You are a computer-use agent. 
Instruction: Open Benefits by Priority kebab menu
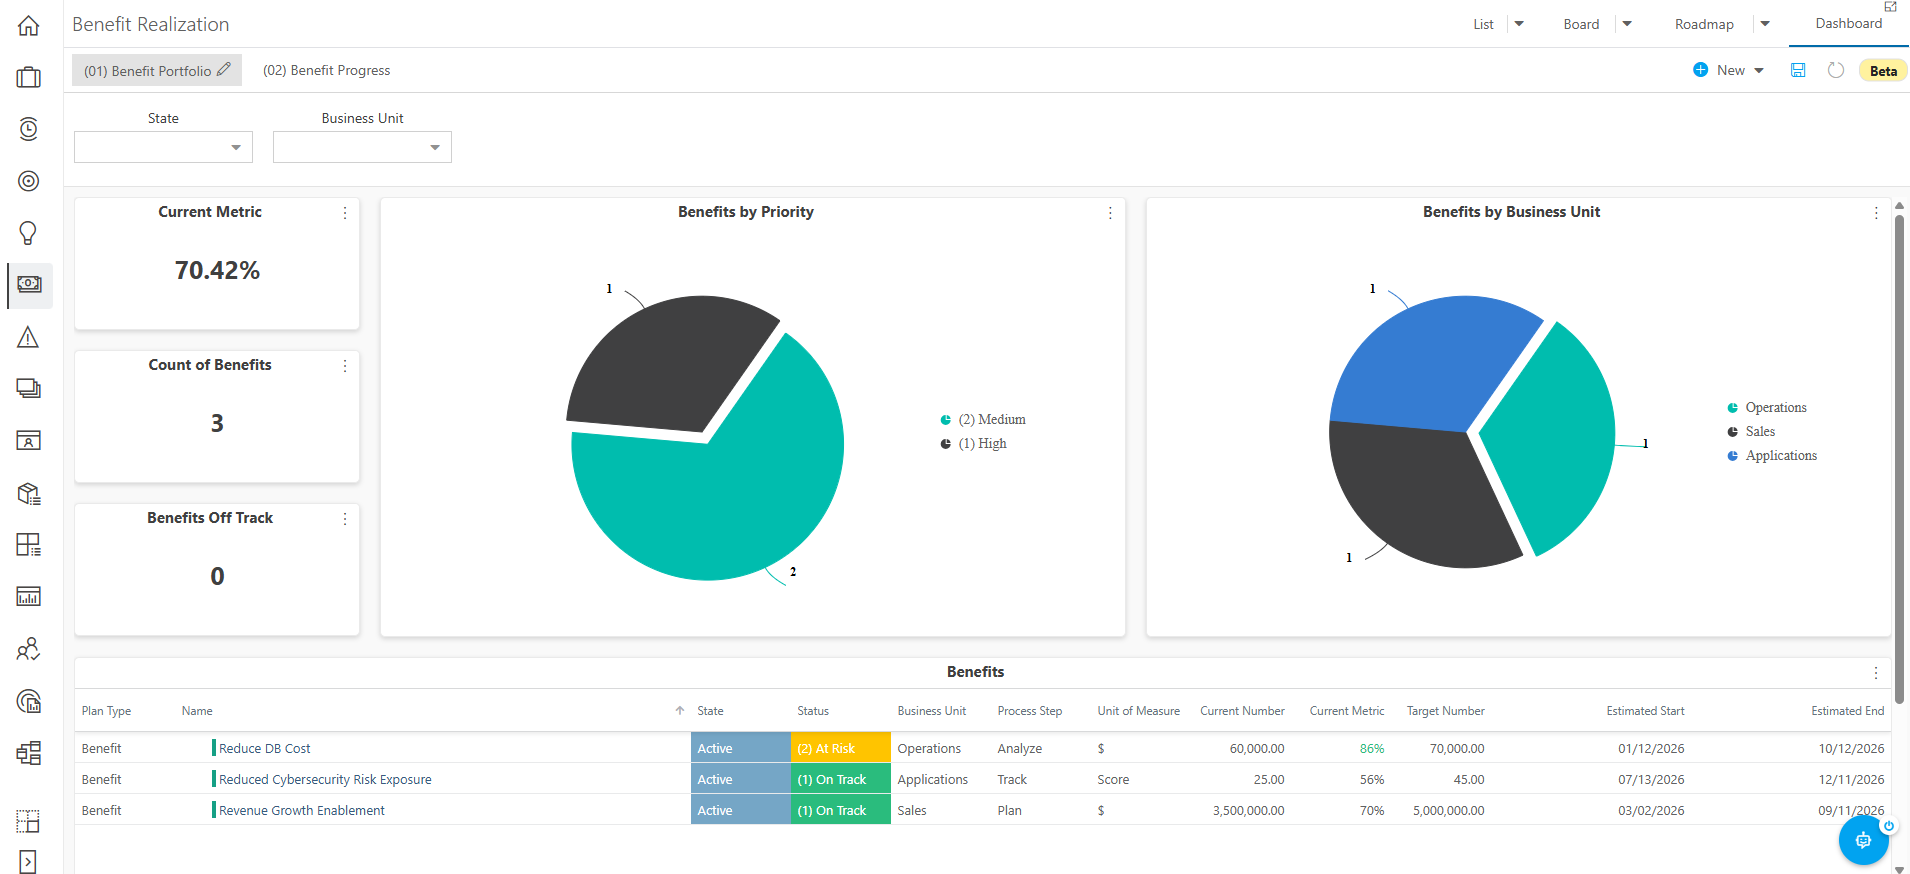pos(1110,213)
